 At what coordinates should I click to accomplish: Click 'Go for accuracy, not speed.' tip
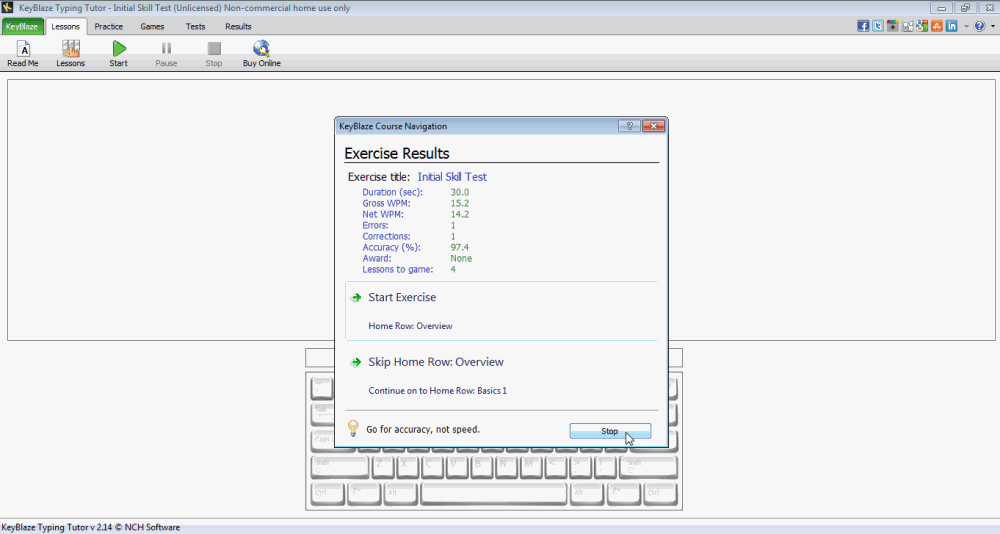click(x=423, y=429)
